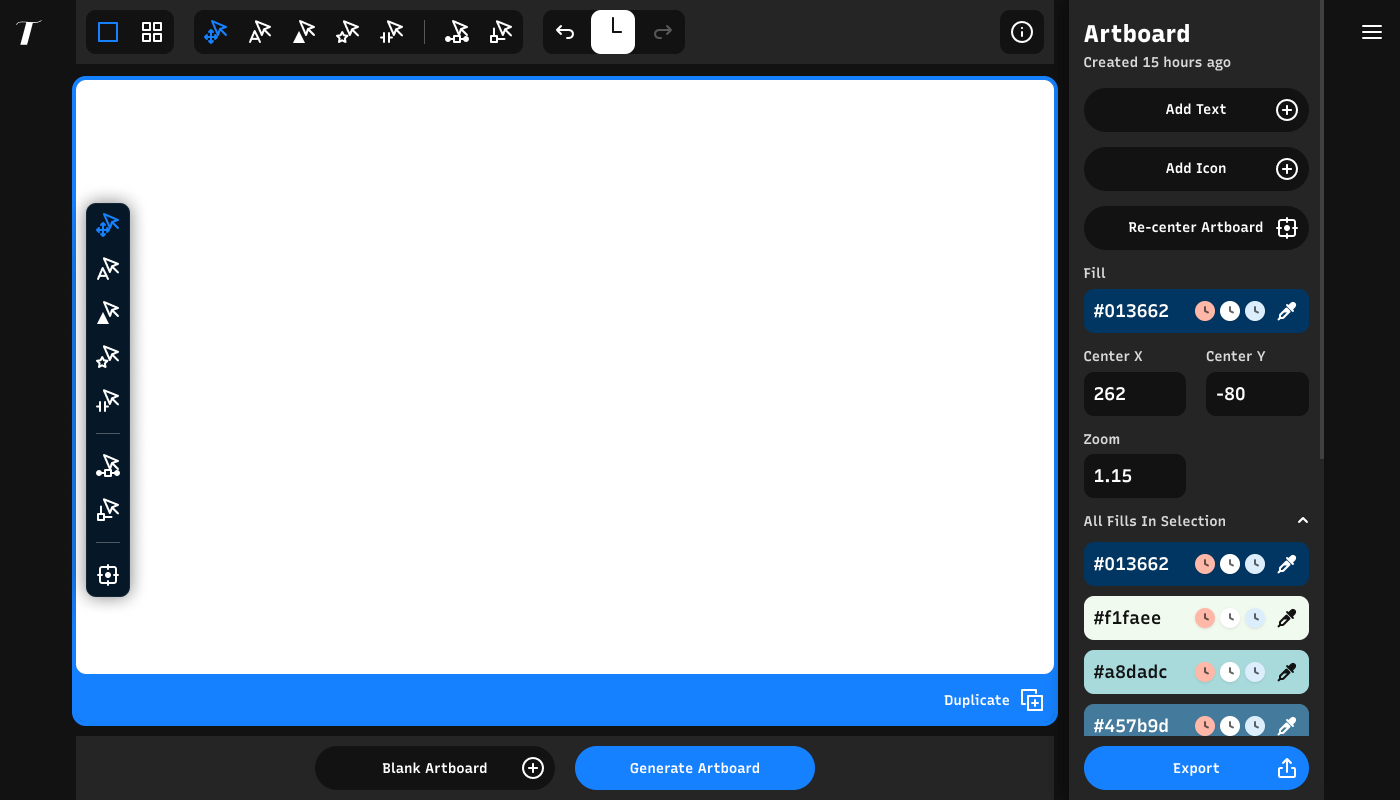Click re-center icon in the floating canvas toolbar
This screenshot has height=800, width=1400.
[x=108, y=575]
